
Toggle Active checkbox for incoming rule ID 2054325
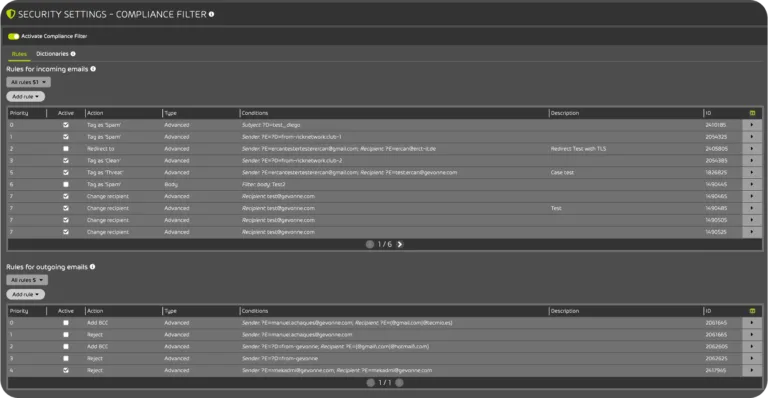tap(66, 137)
